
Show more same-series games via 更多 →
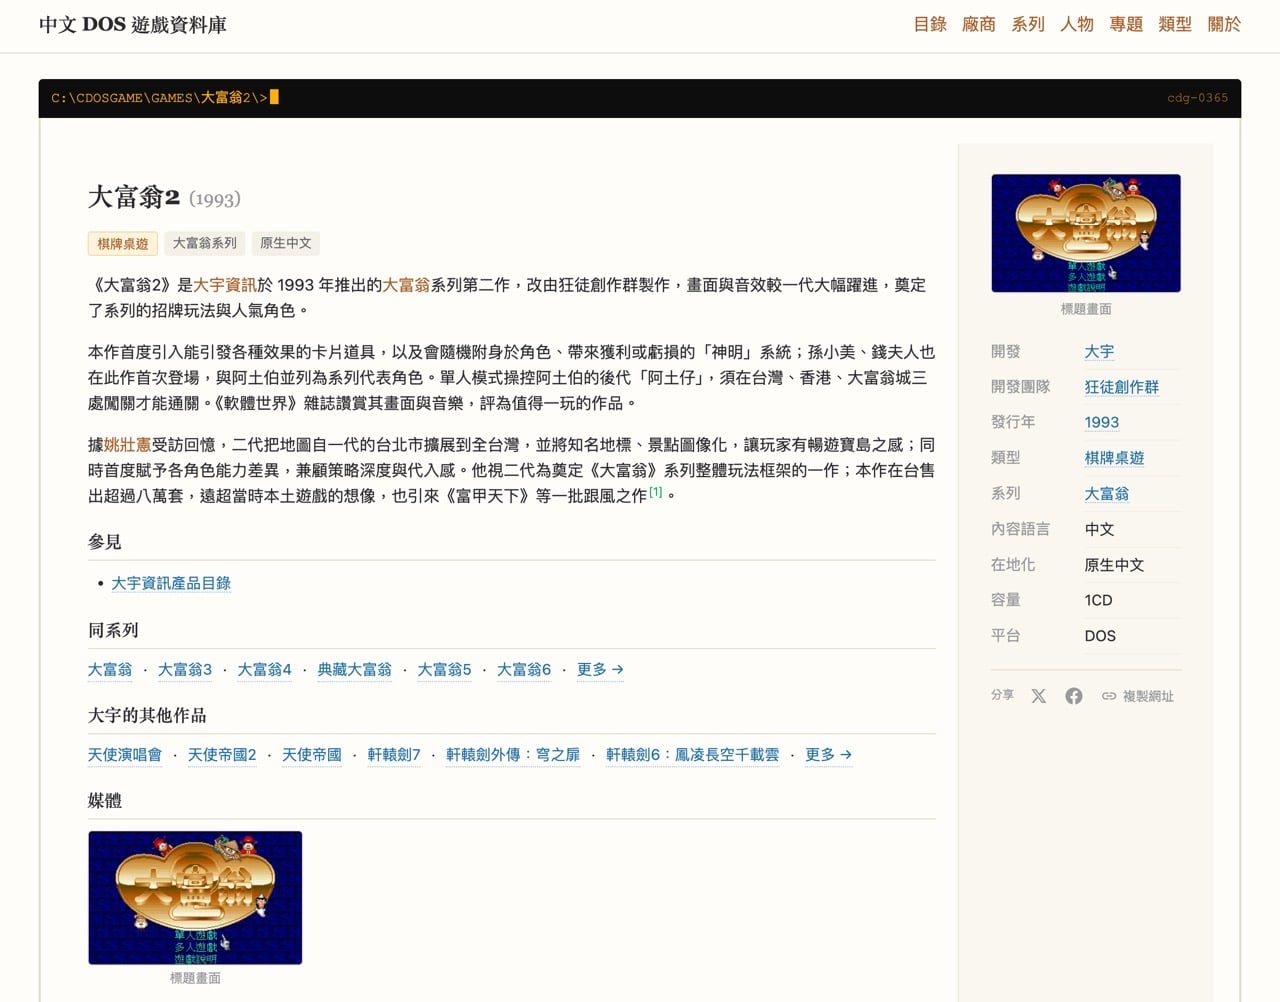(600, 669)
